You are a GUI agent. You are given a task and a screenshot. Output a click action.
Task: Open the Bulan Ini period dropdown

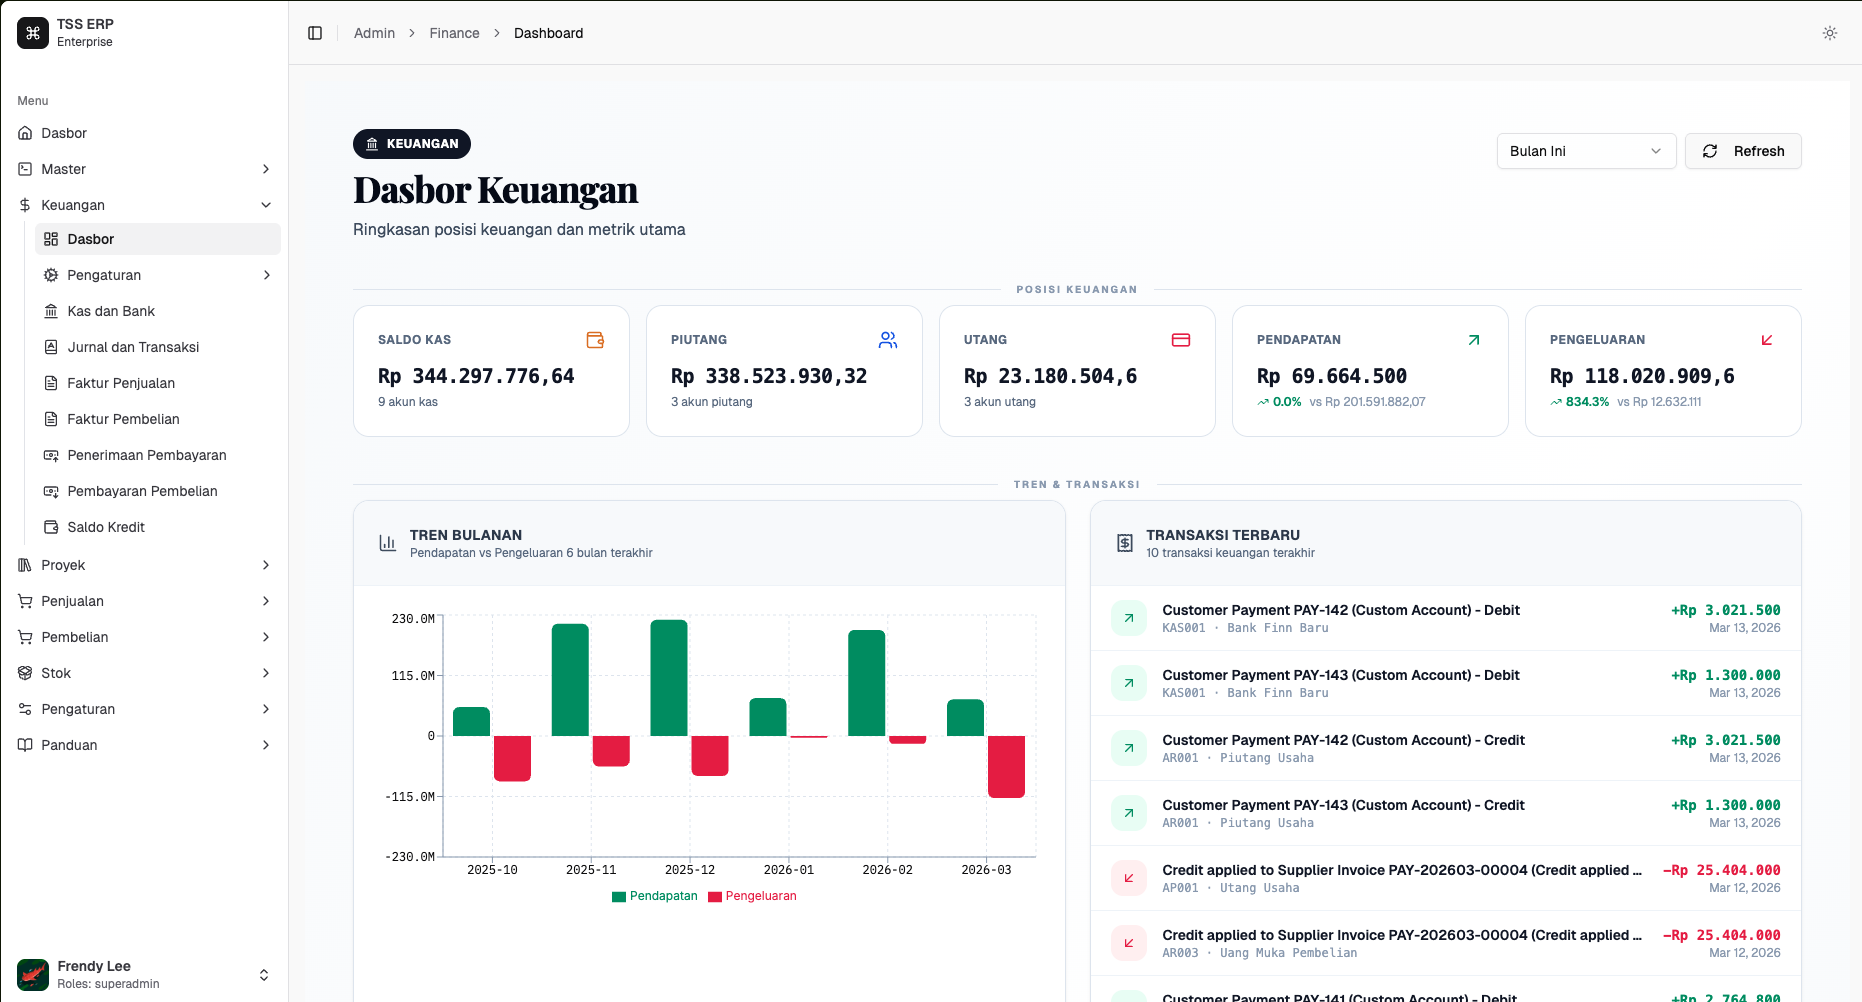(1586, 151)
